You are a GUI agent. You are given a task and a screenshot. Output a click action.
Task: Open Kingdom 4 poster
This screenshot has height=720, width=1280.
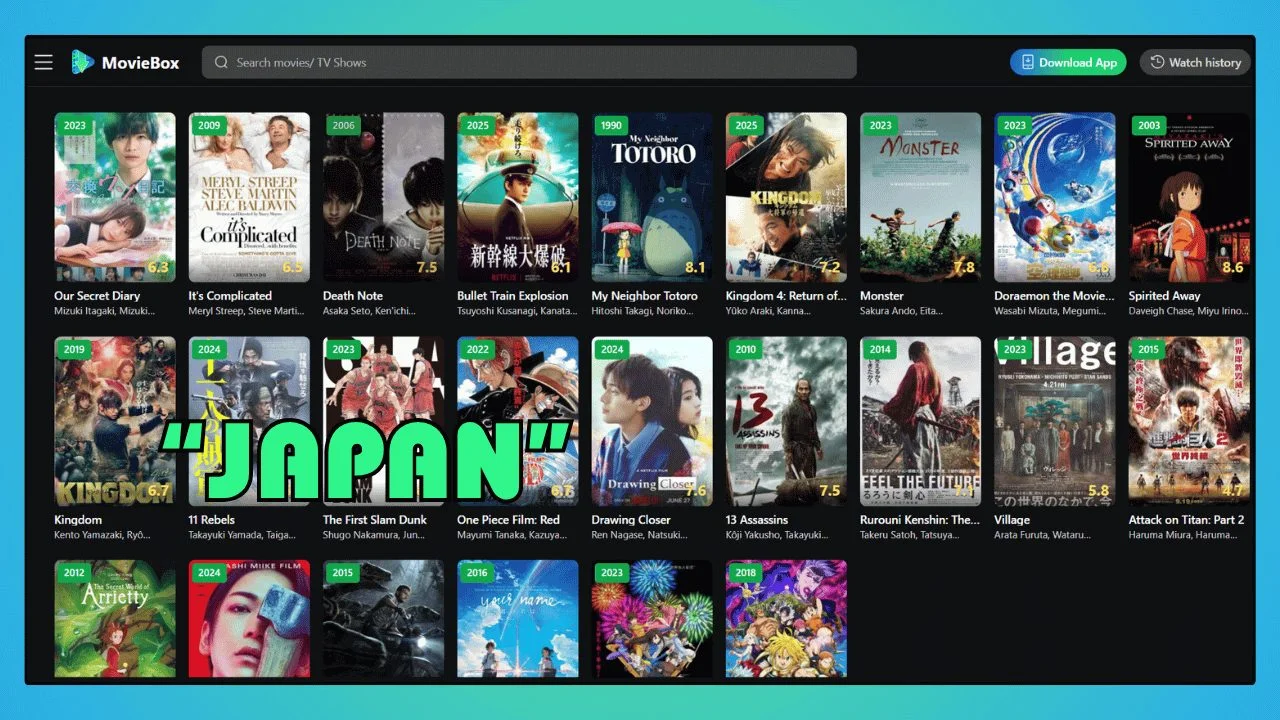(786, 197)
